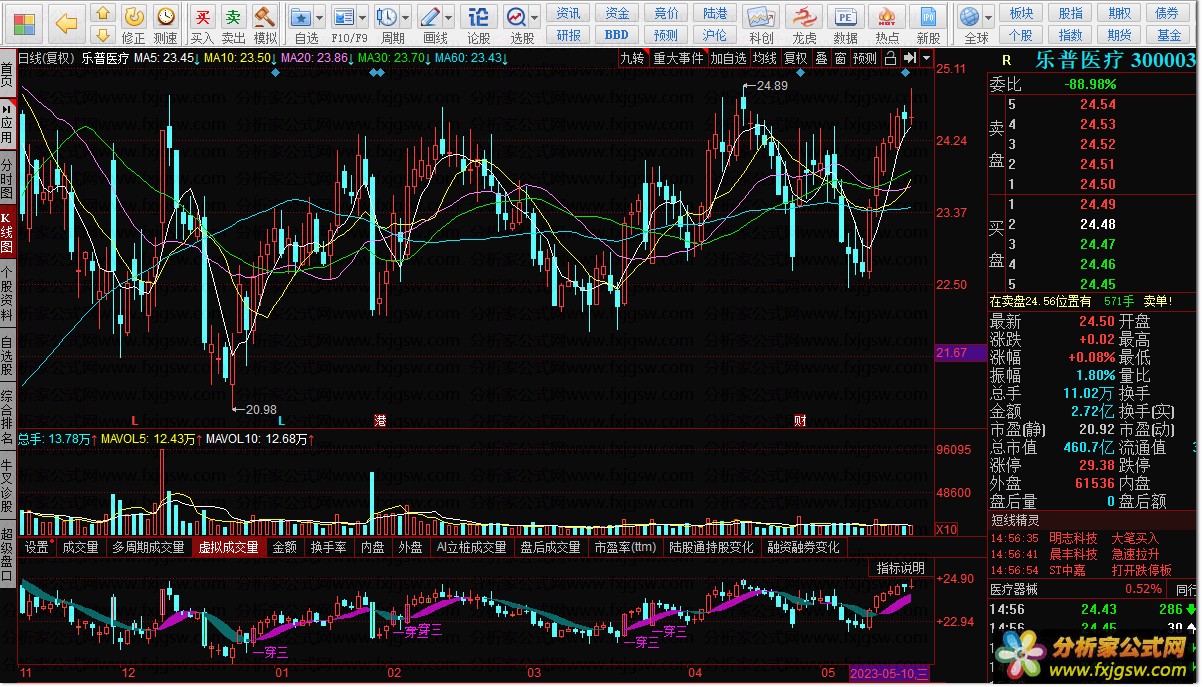The height and width of the screenshot is (687, 1203).
Task: Click the 指标说明 button
Action: click(901, 568)
